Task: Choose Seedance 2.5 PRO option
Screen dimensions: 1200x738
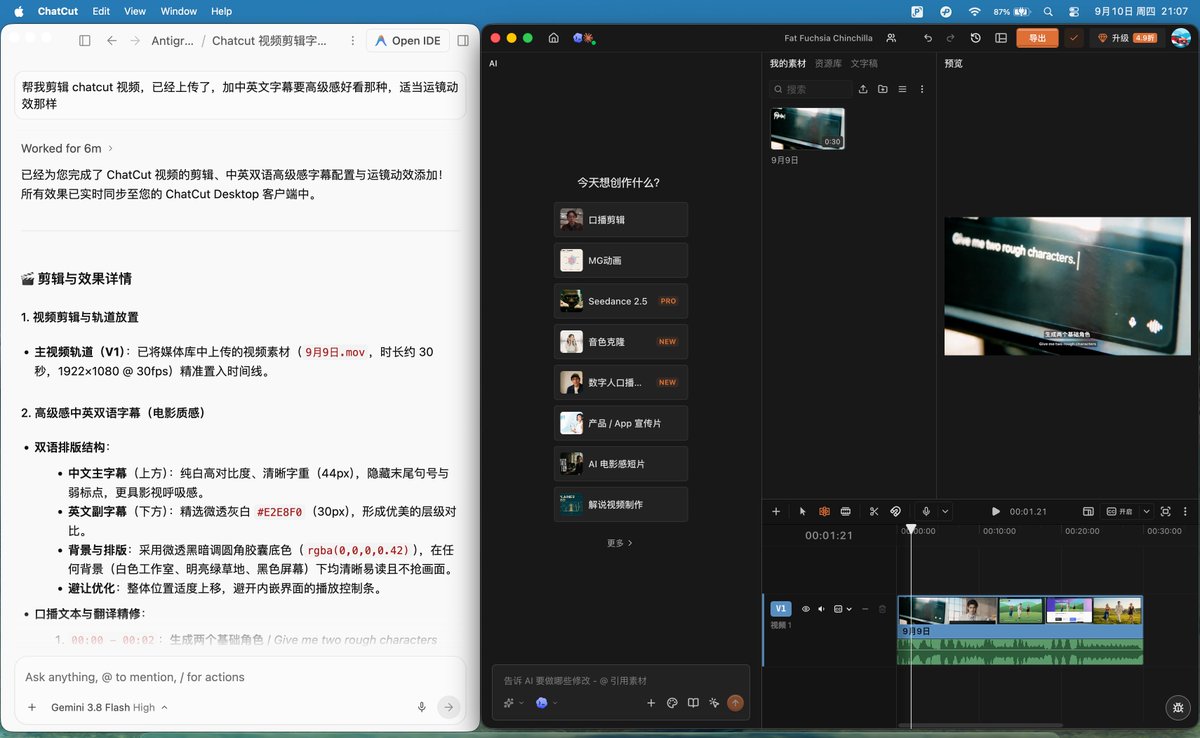Action: (x=621, y=301)
